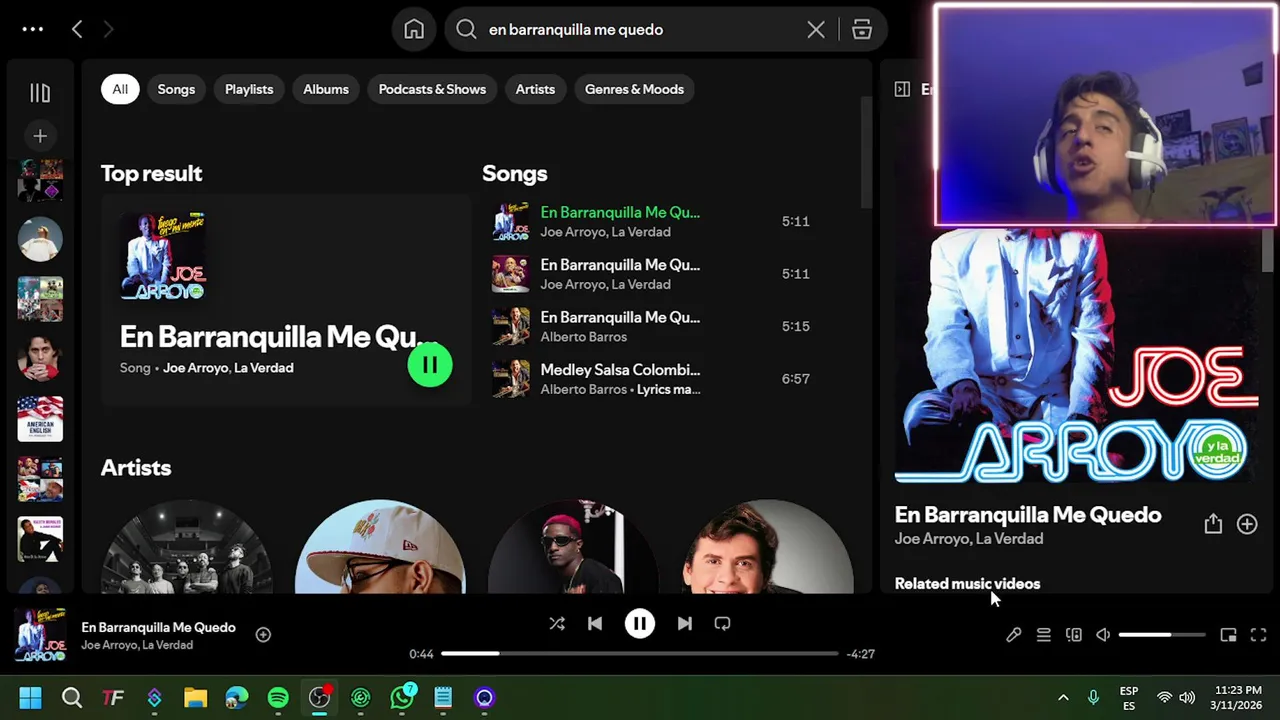Filter results by Playlists
This screenshot has width=1280, height=720.
(x=249, y=89)
